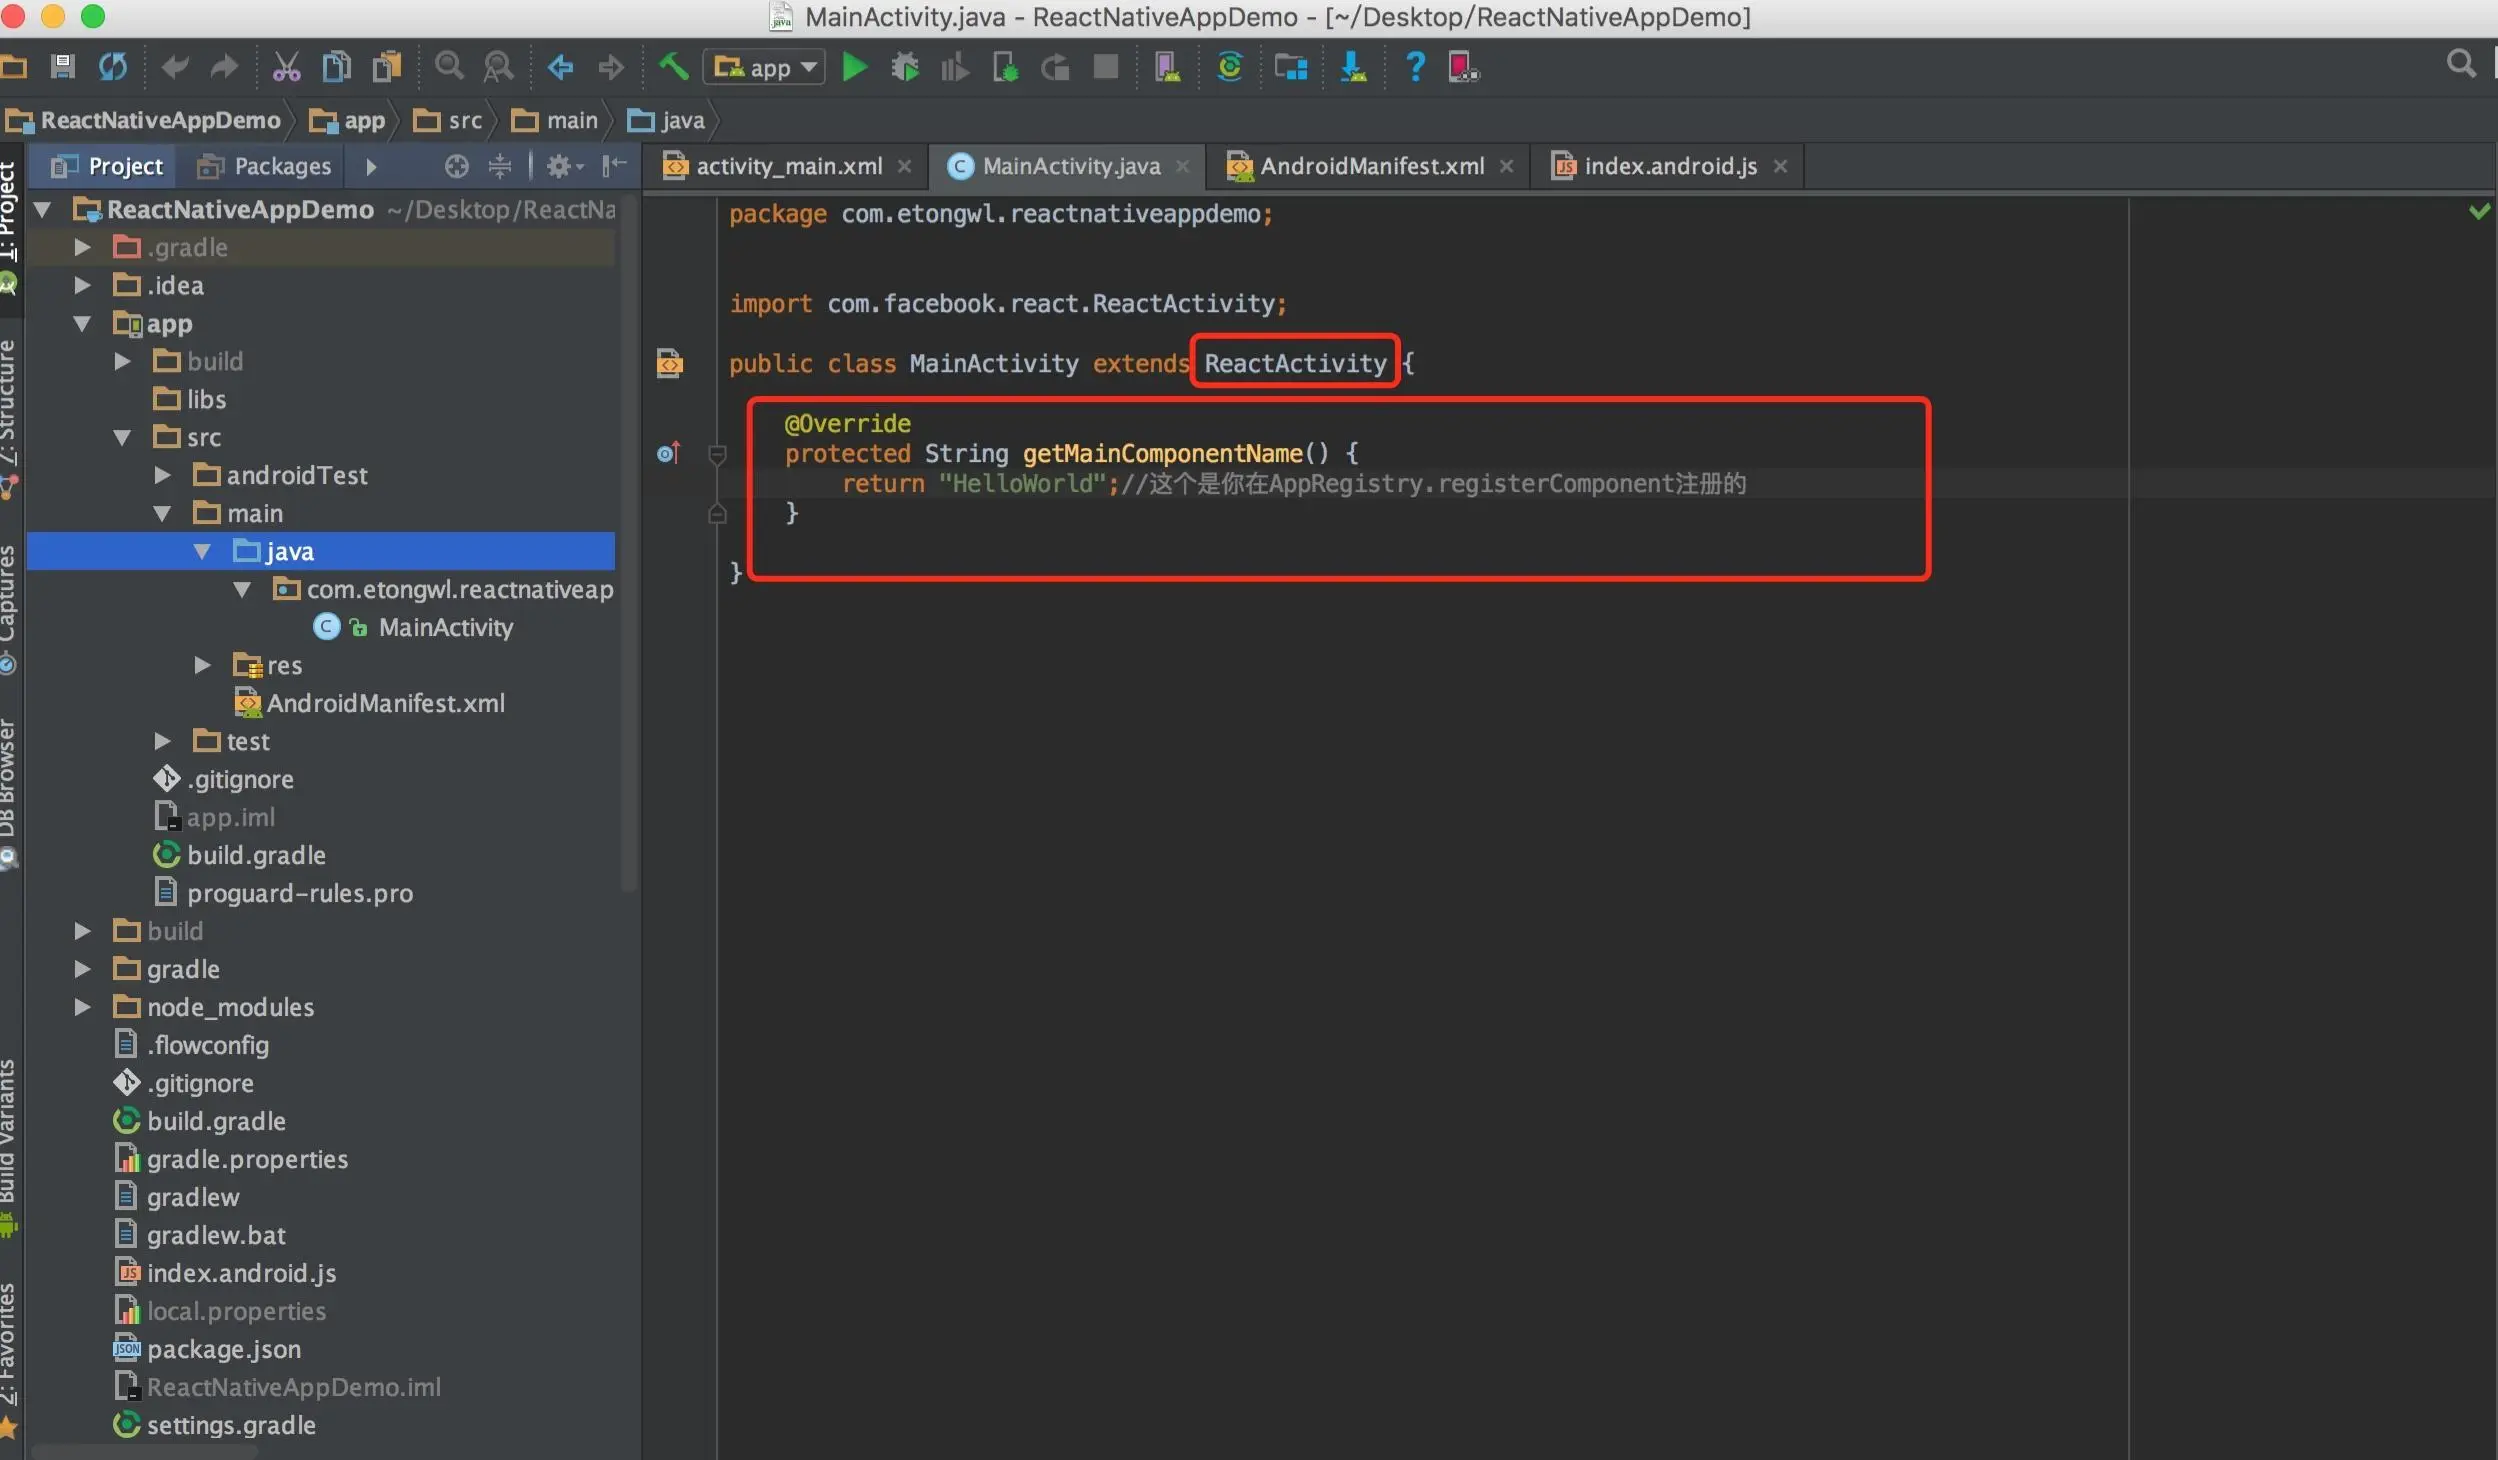Close the index.android.js tab
The width and height of the screenshot is (2498, 1460).
(1780, 166)
